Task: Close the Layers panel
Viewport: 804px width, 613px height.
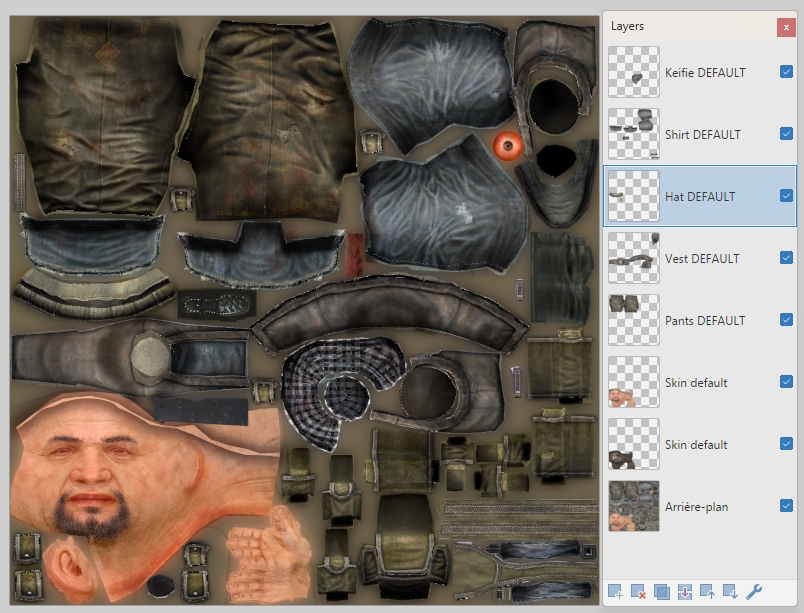Action: point(785,27)
